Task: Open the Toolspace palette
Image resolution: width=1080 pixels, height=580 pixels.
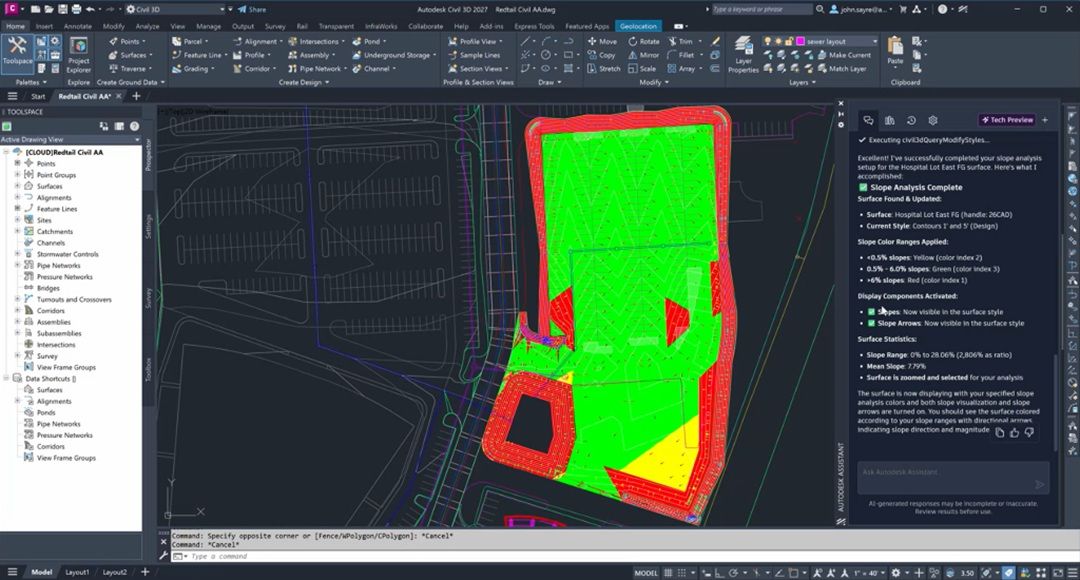Action: [x=17, y=52]
